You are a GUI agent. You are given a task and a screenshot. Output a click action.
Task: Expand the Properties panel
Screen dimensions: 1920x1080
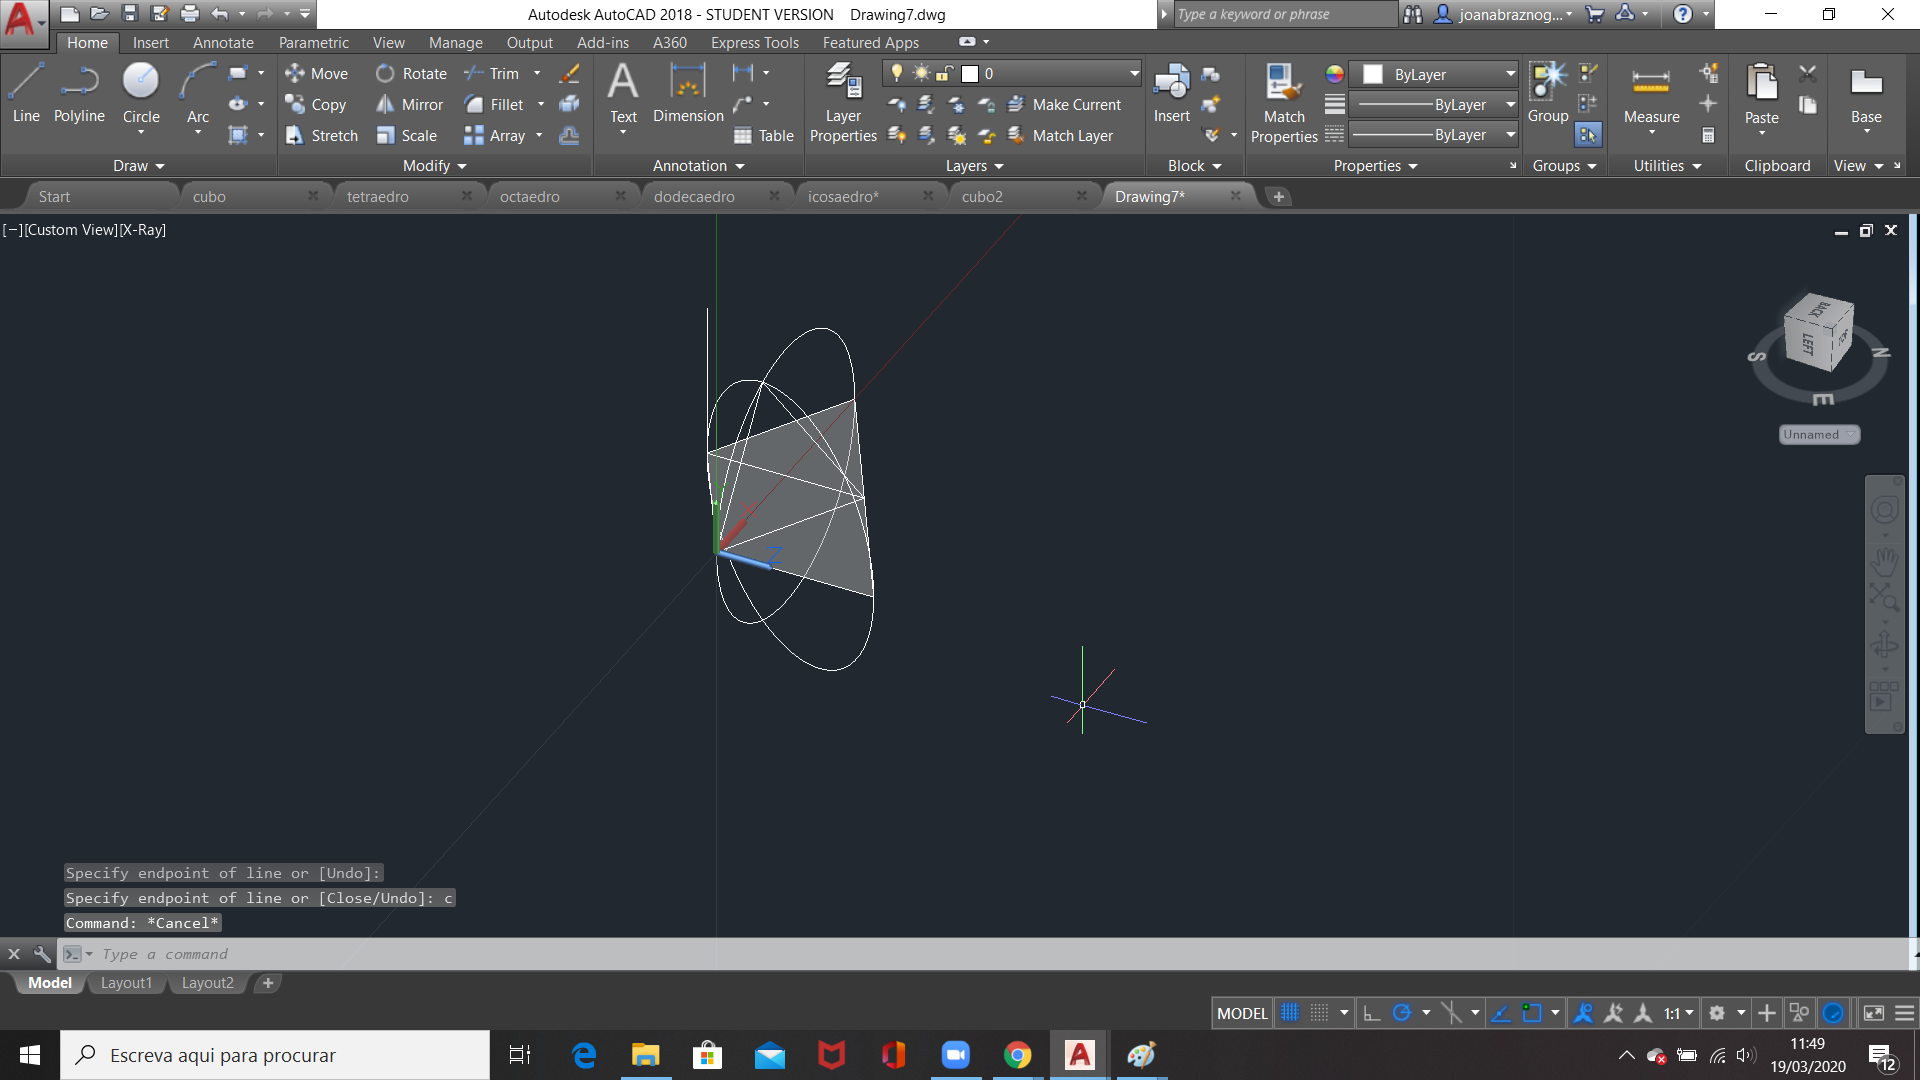point(1376,166)
